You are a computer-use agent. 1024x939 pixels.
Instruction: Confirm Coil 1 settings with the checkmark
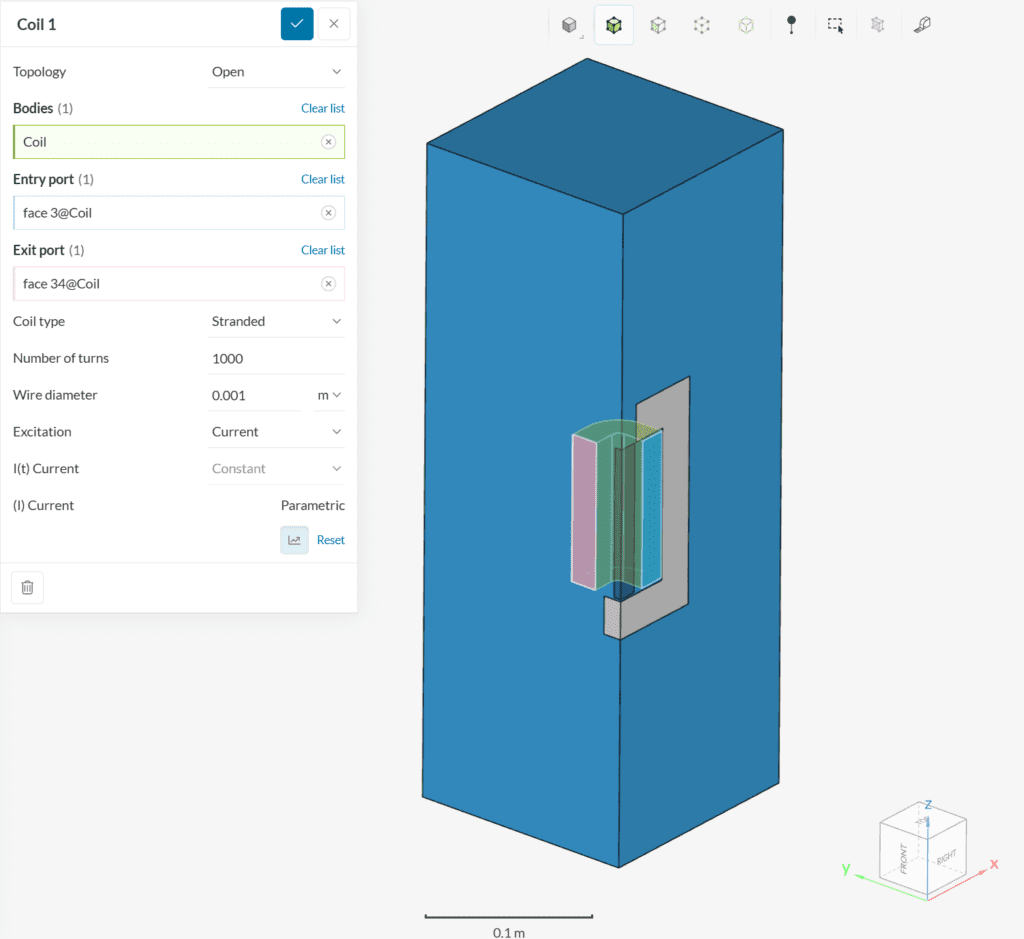click(x=297, y=23)
